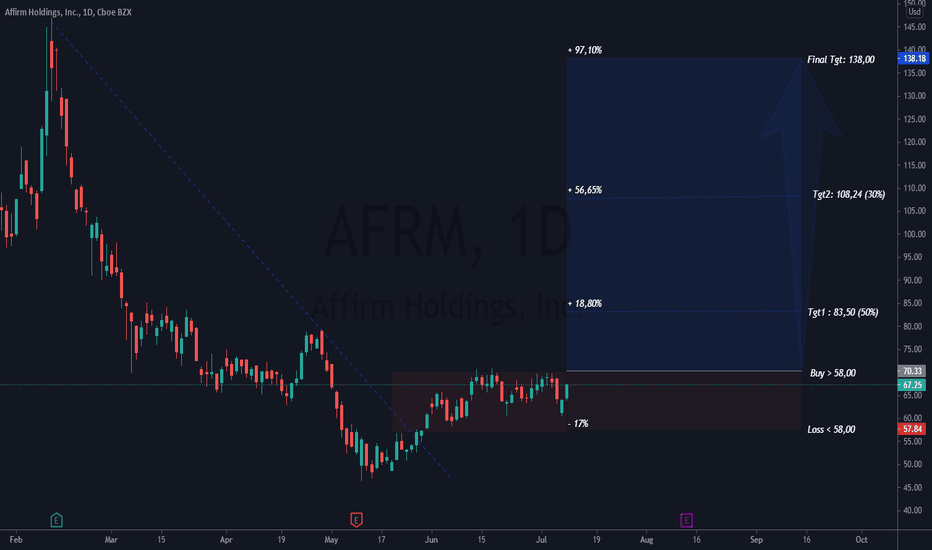Screen dimensions: 932x550
Task: Click the Usd currency label on price axis
Action: (x=914, y=12)
